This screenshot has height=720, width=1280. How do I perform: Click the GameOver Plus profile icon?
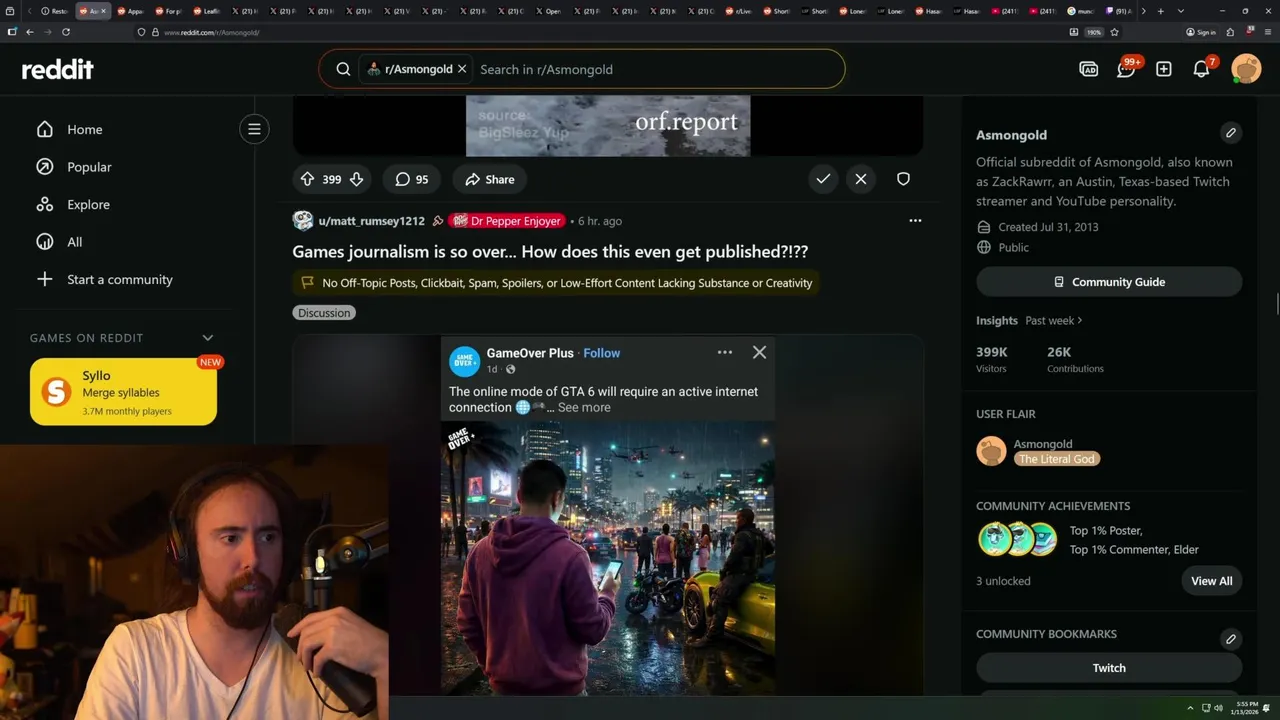464,361
